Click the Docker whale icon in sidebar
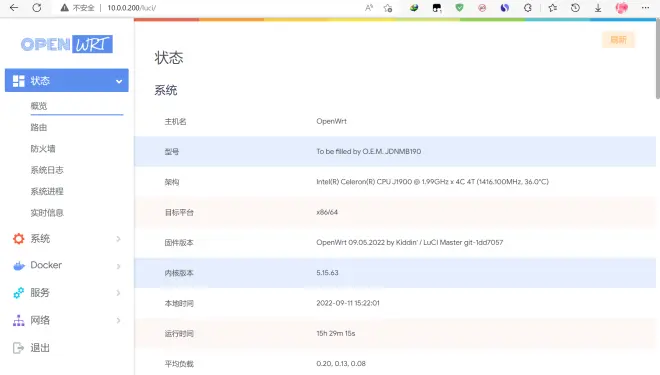The image size is (660, 375). pos(19,266)
